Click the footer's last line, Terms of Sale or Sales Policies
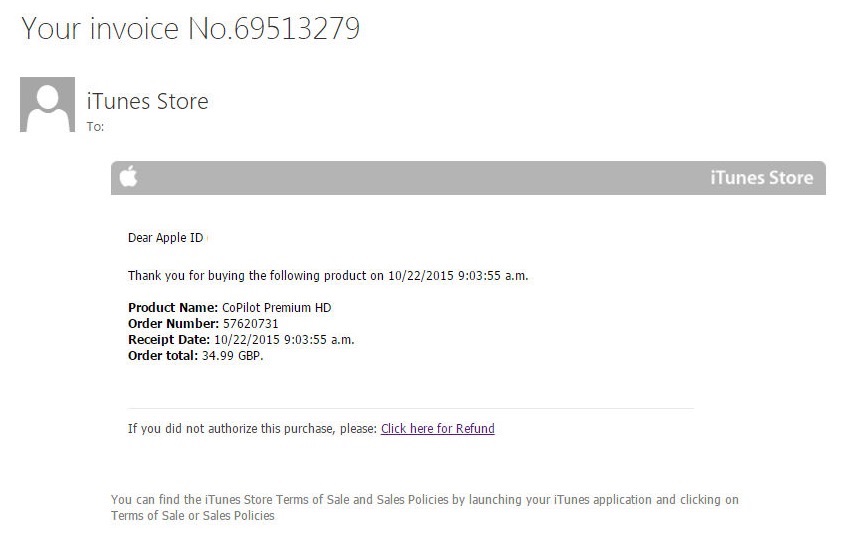841x554 pixels. [192, 516]
